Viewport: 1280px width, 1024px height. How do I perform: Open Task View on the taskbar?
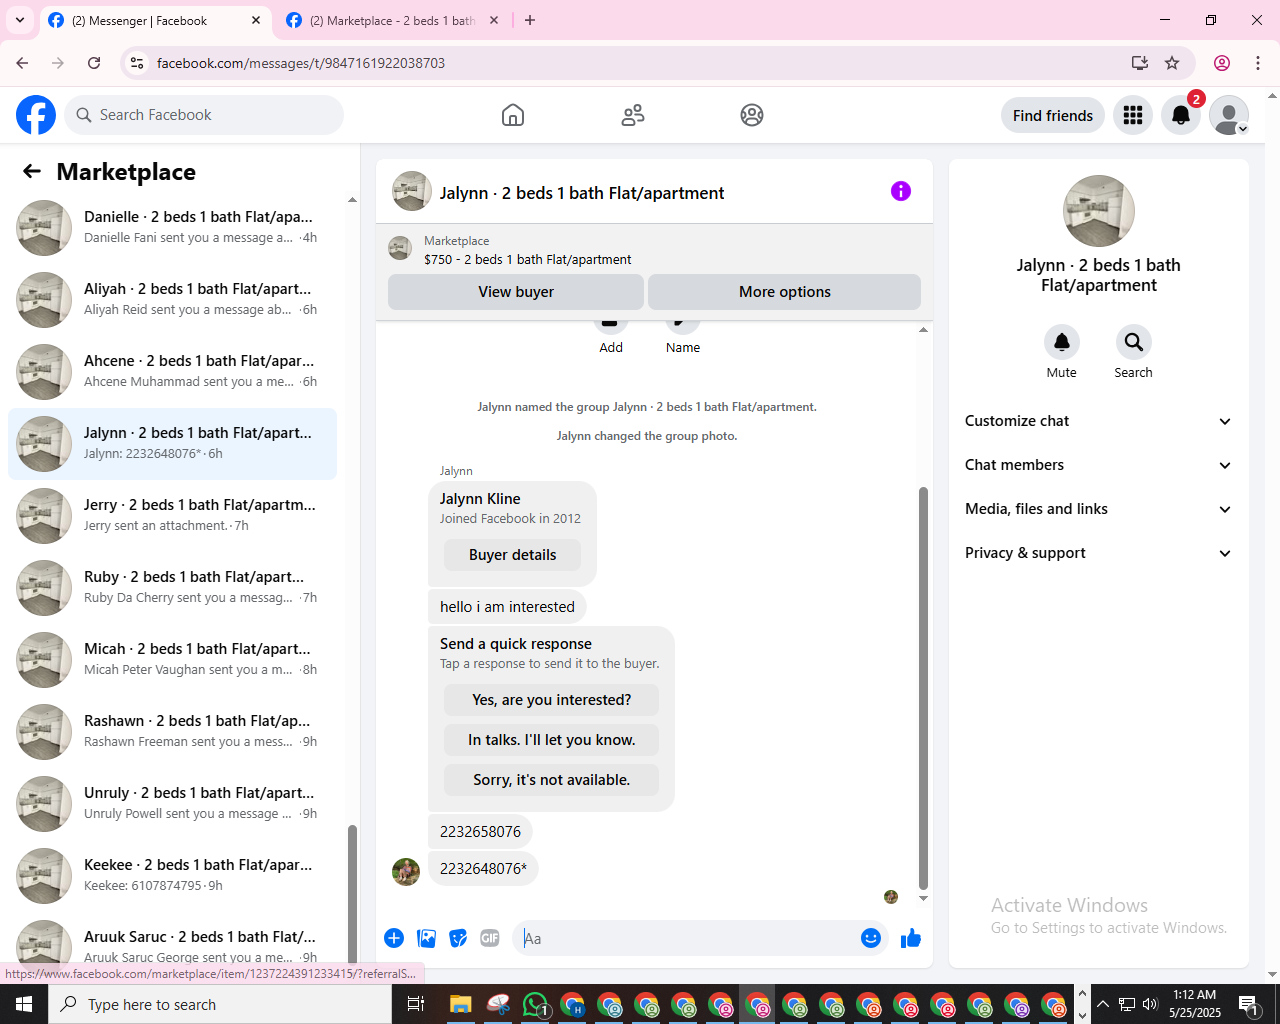[416, 1004]
